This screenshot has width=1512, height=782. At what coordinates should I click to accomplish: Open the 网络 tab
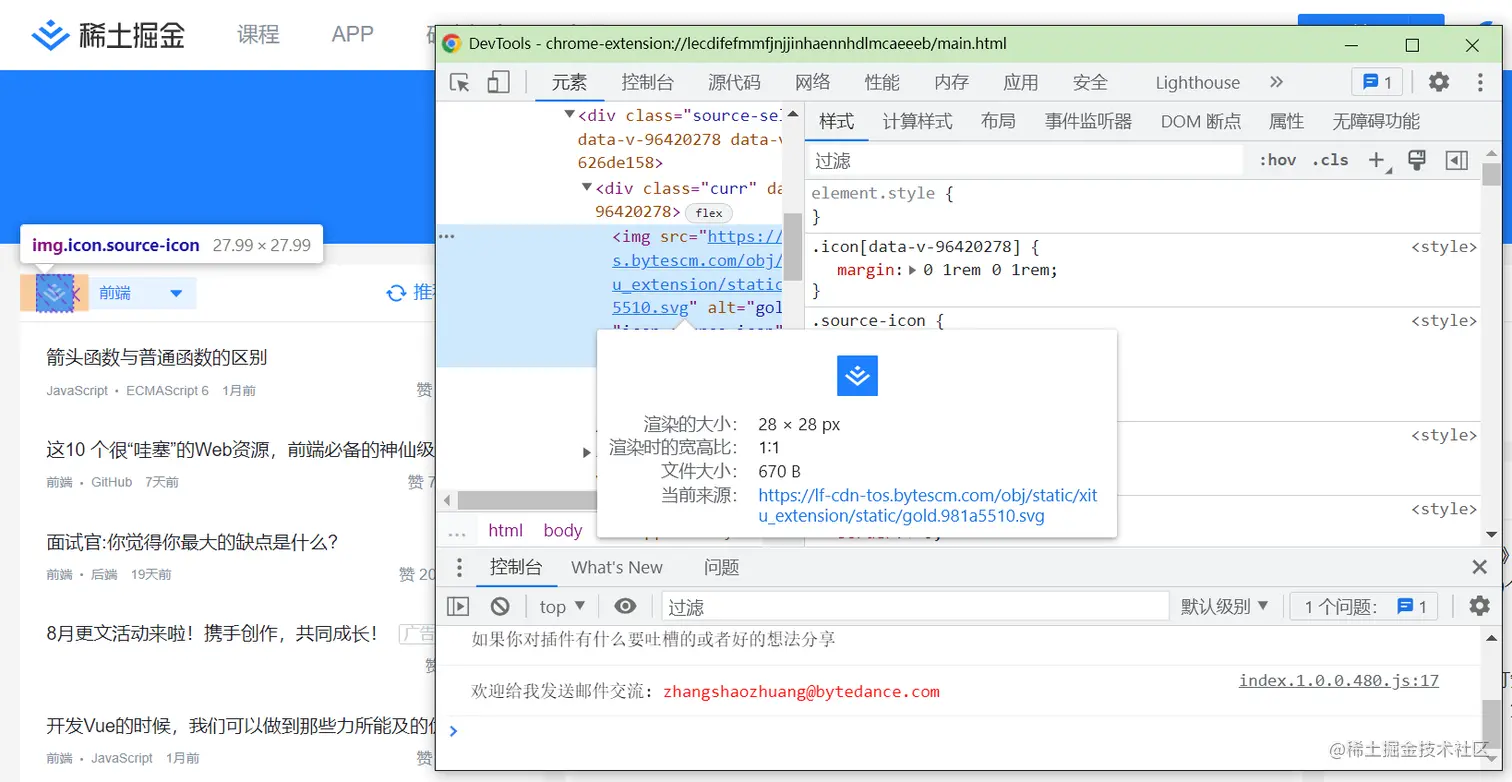(813, 83)
